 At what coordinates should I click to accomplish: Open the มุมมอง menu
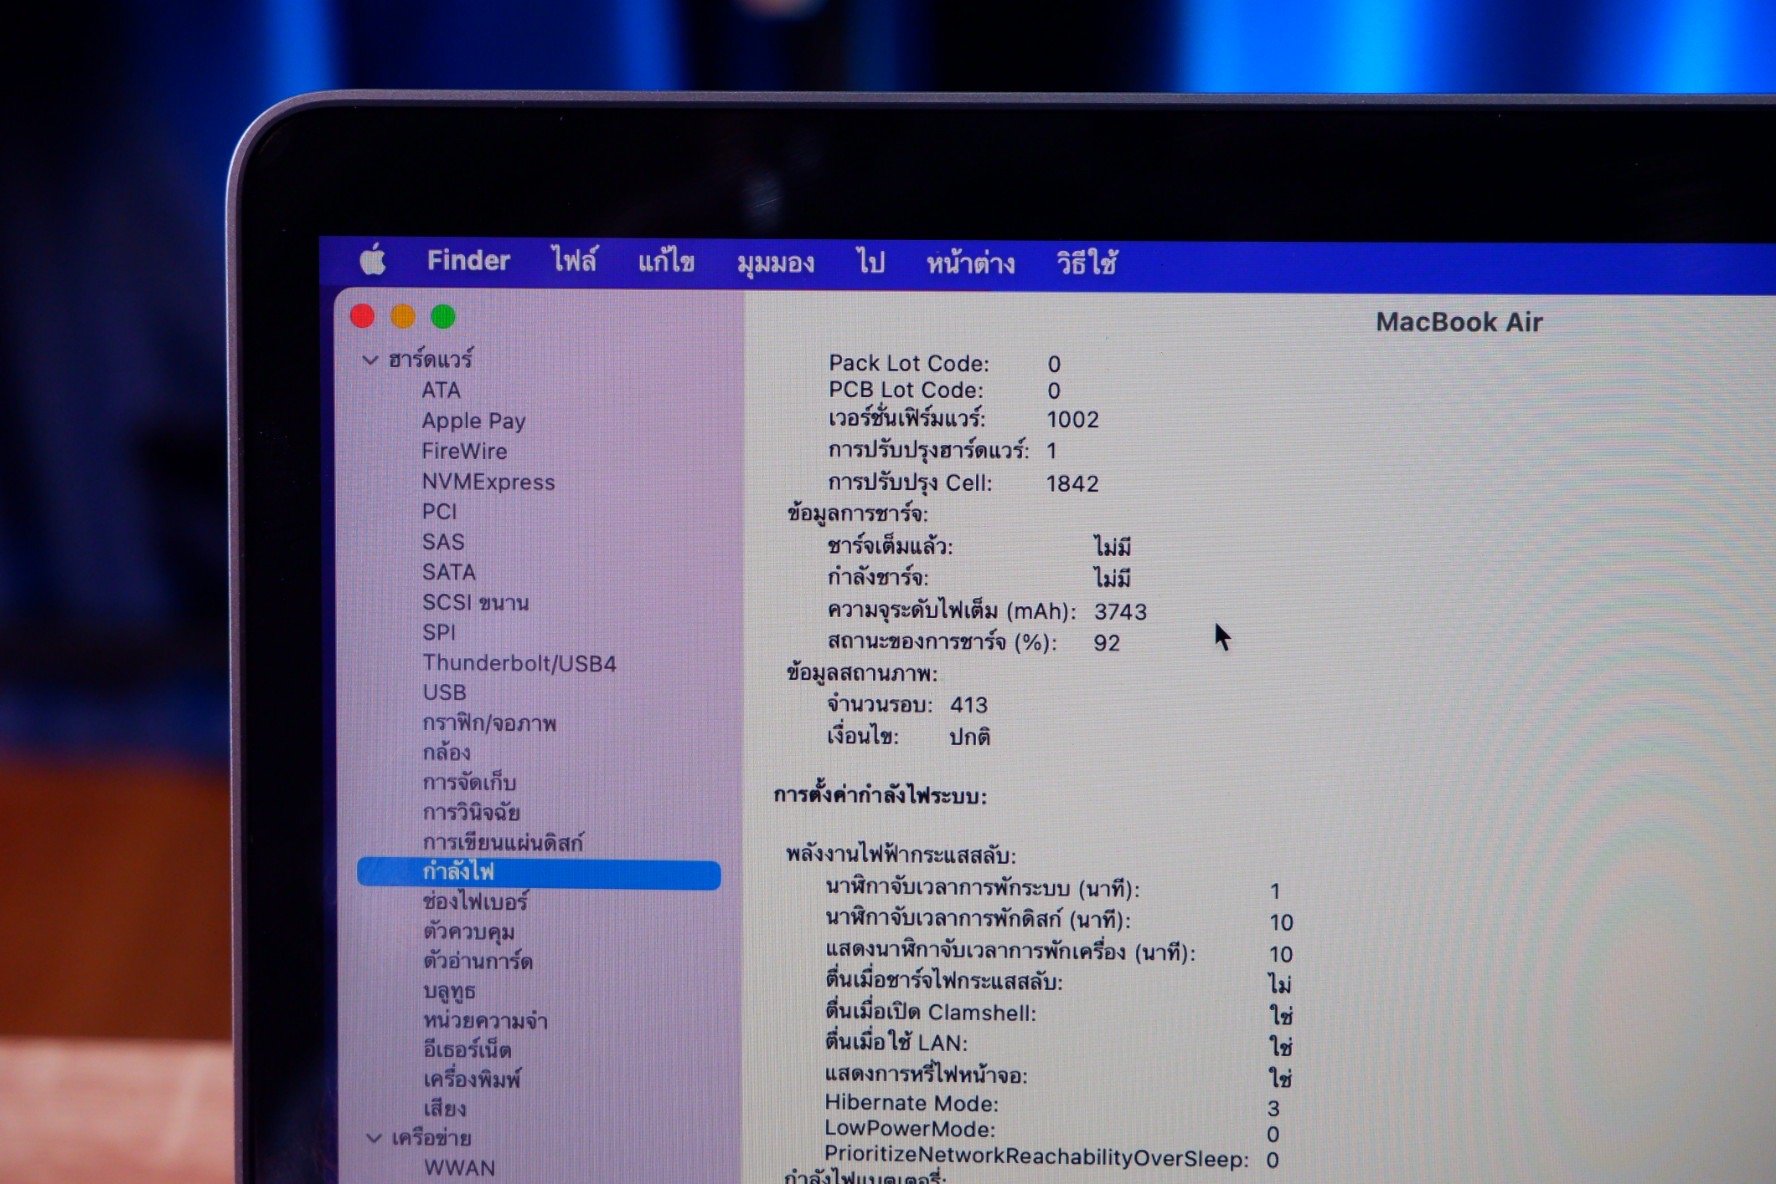[x=775, y=264]
